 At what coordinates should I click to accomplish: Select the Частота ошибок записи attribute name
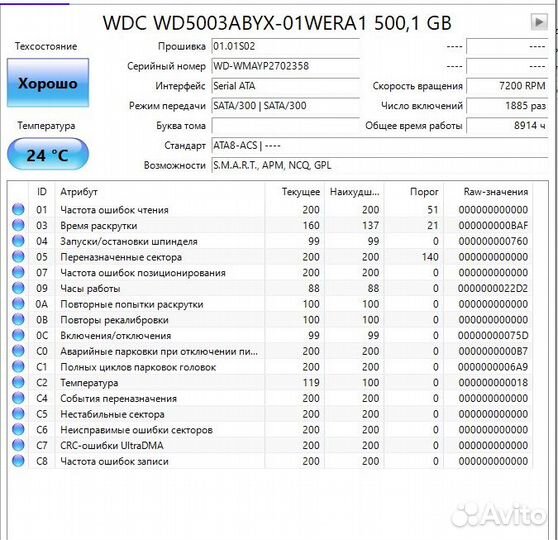point(114,461)
